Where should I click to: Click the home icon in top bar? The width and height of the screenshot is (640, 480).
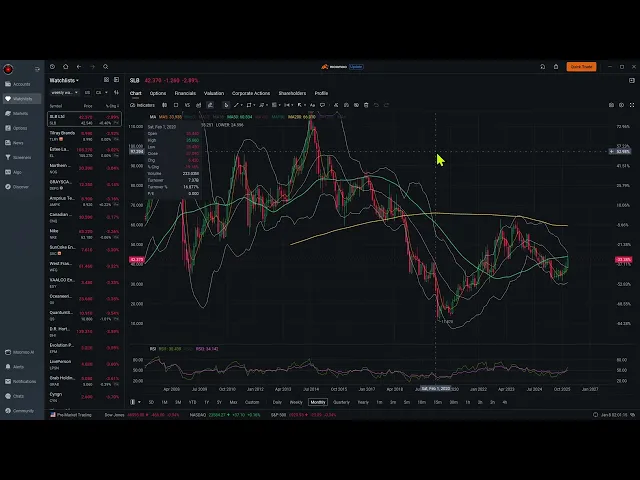point(65,67)
